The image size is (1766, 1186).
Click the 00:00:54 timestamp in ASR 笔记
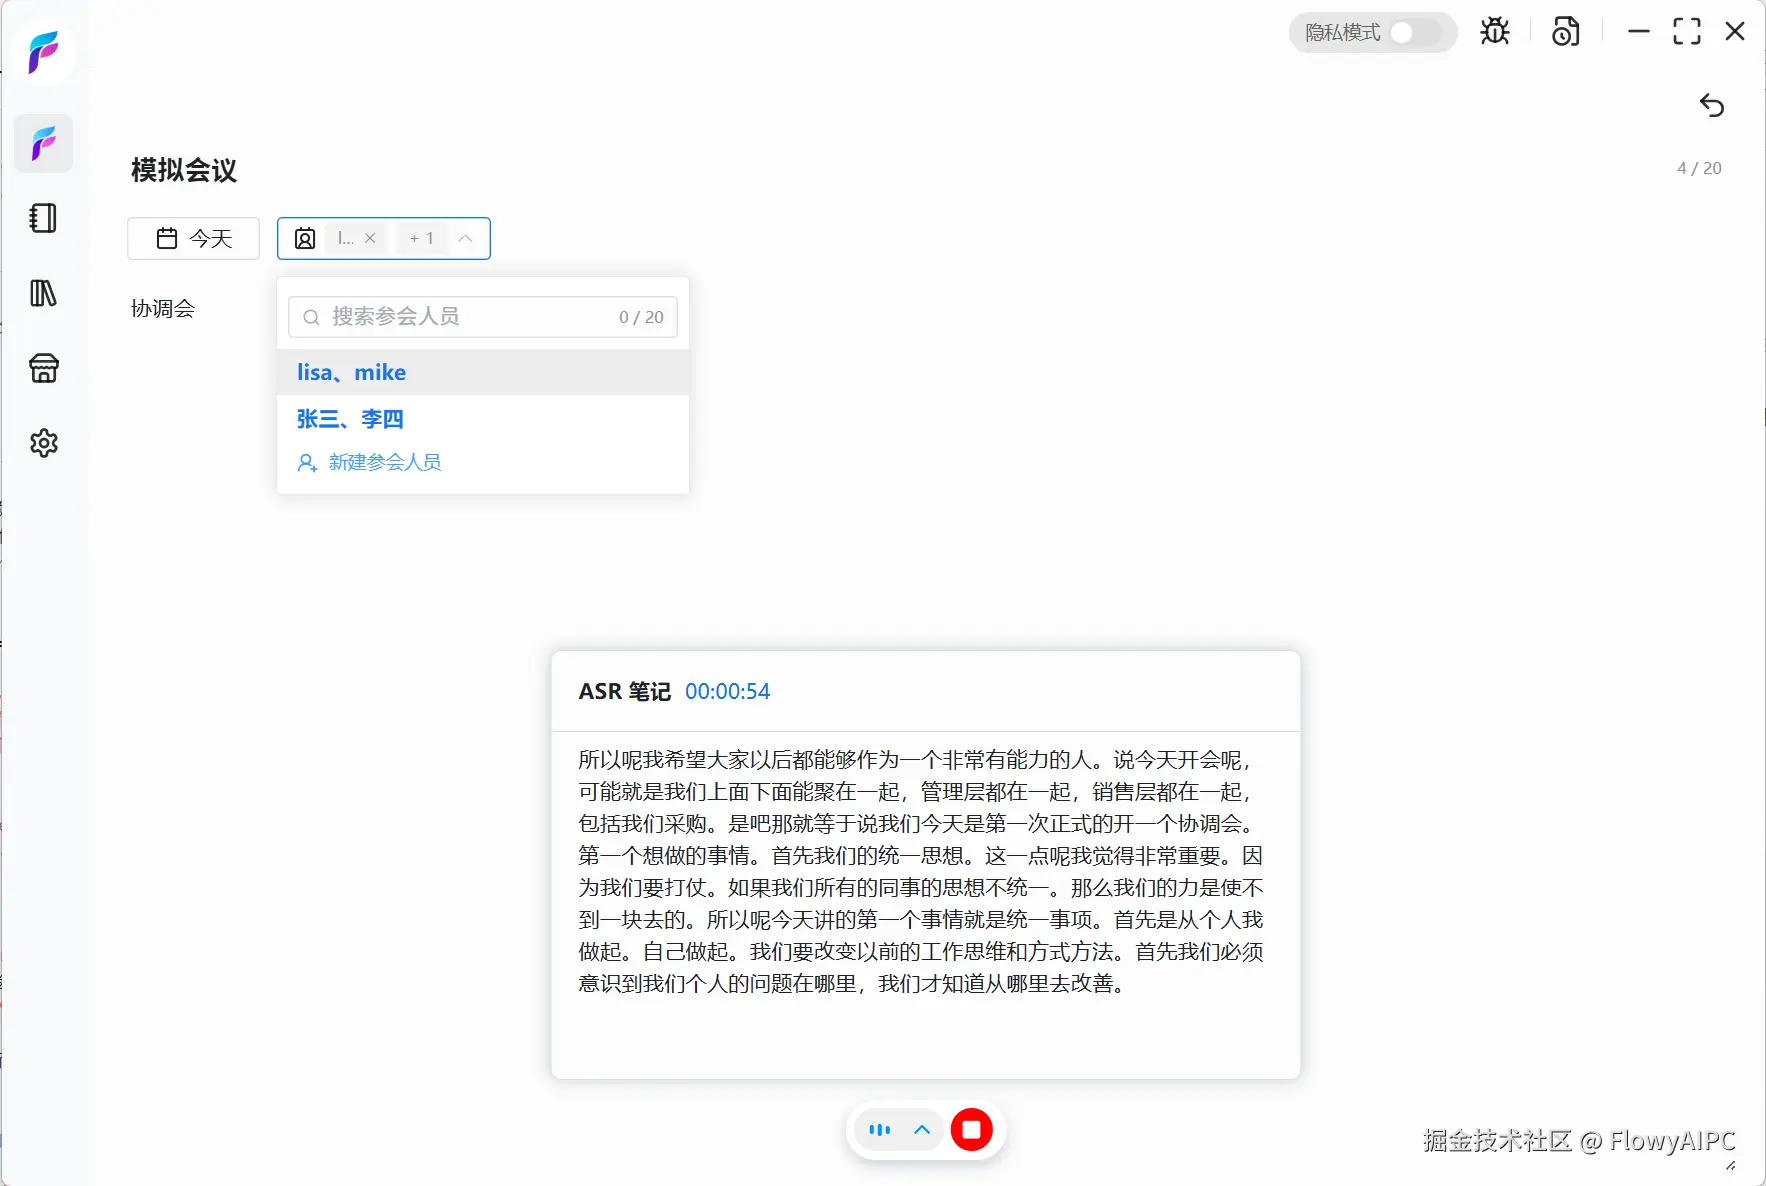(x=727, y=691)
